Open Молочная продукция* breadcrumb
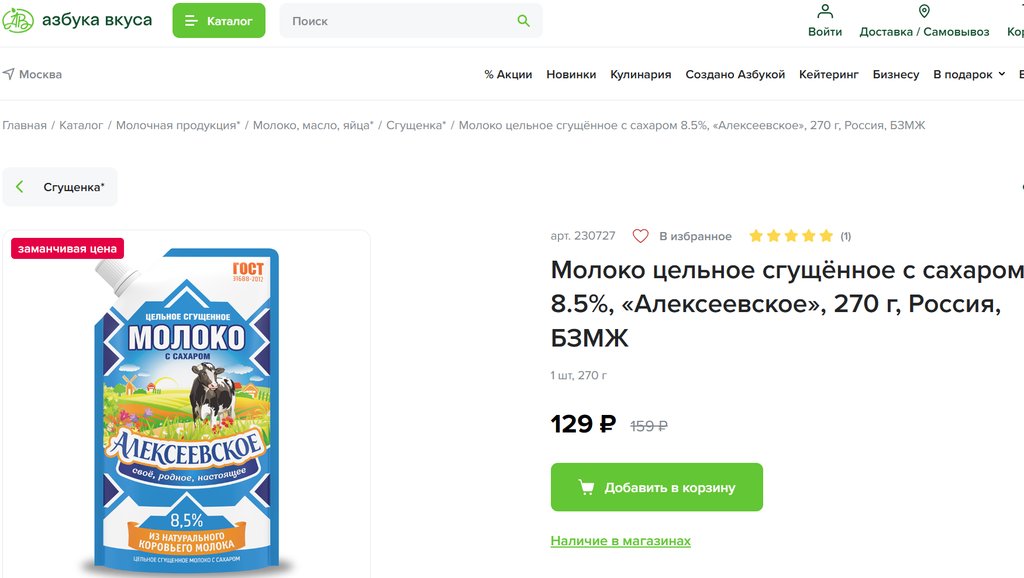The image size is (1024, 578). pyautogui.click(x=178, y=125)
